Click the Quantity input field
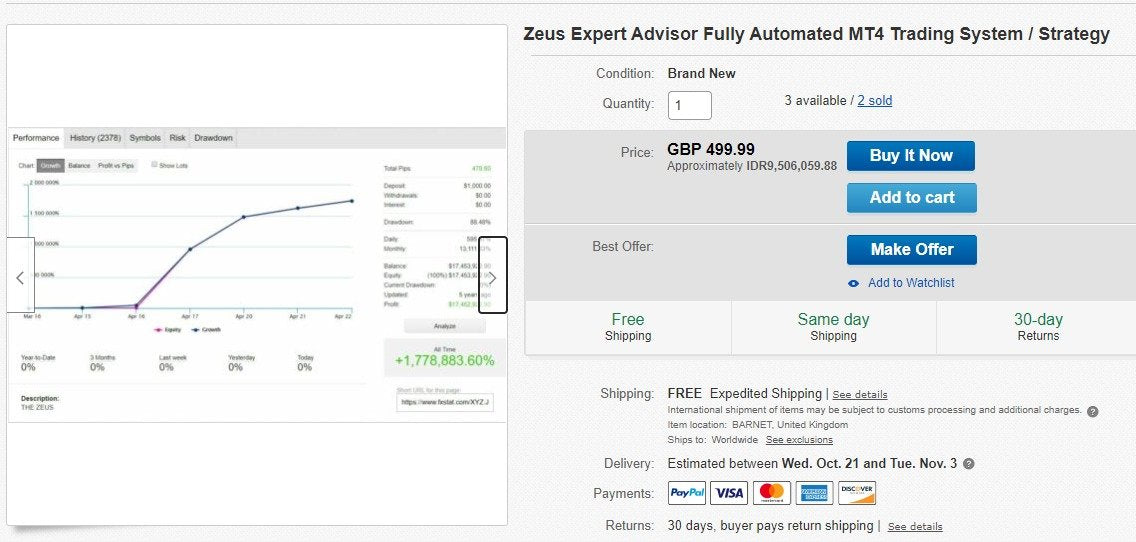This screenshot has width=1136, height=542. (x=689, y=105)
